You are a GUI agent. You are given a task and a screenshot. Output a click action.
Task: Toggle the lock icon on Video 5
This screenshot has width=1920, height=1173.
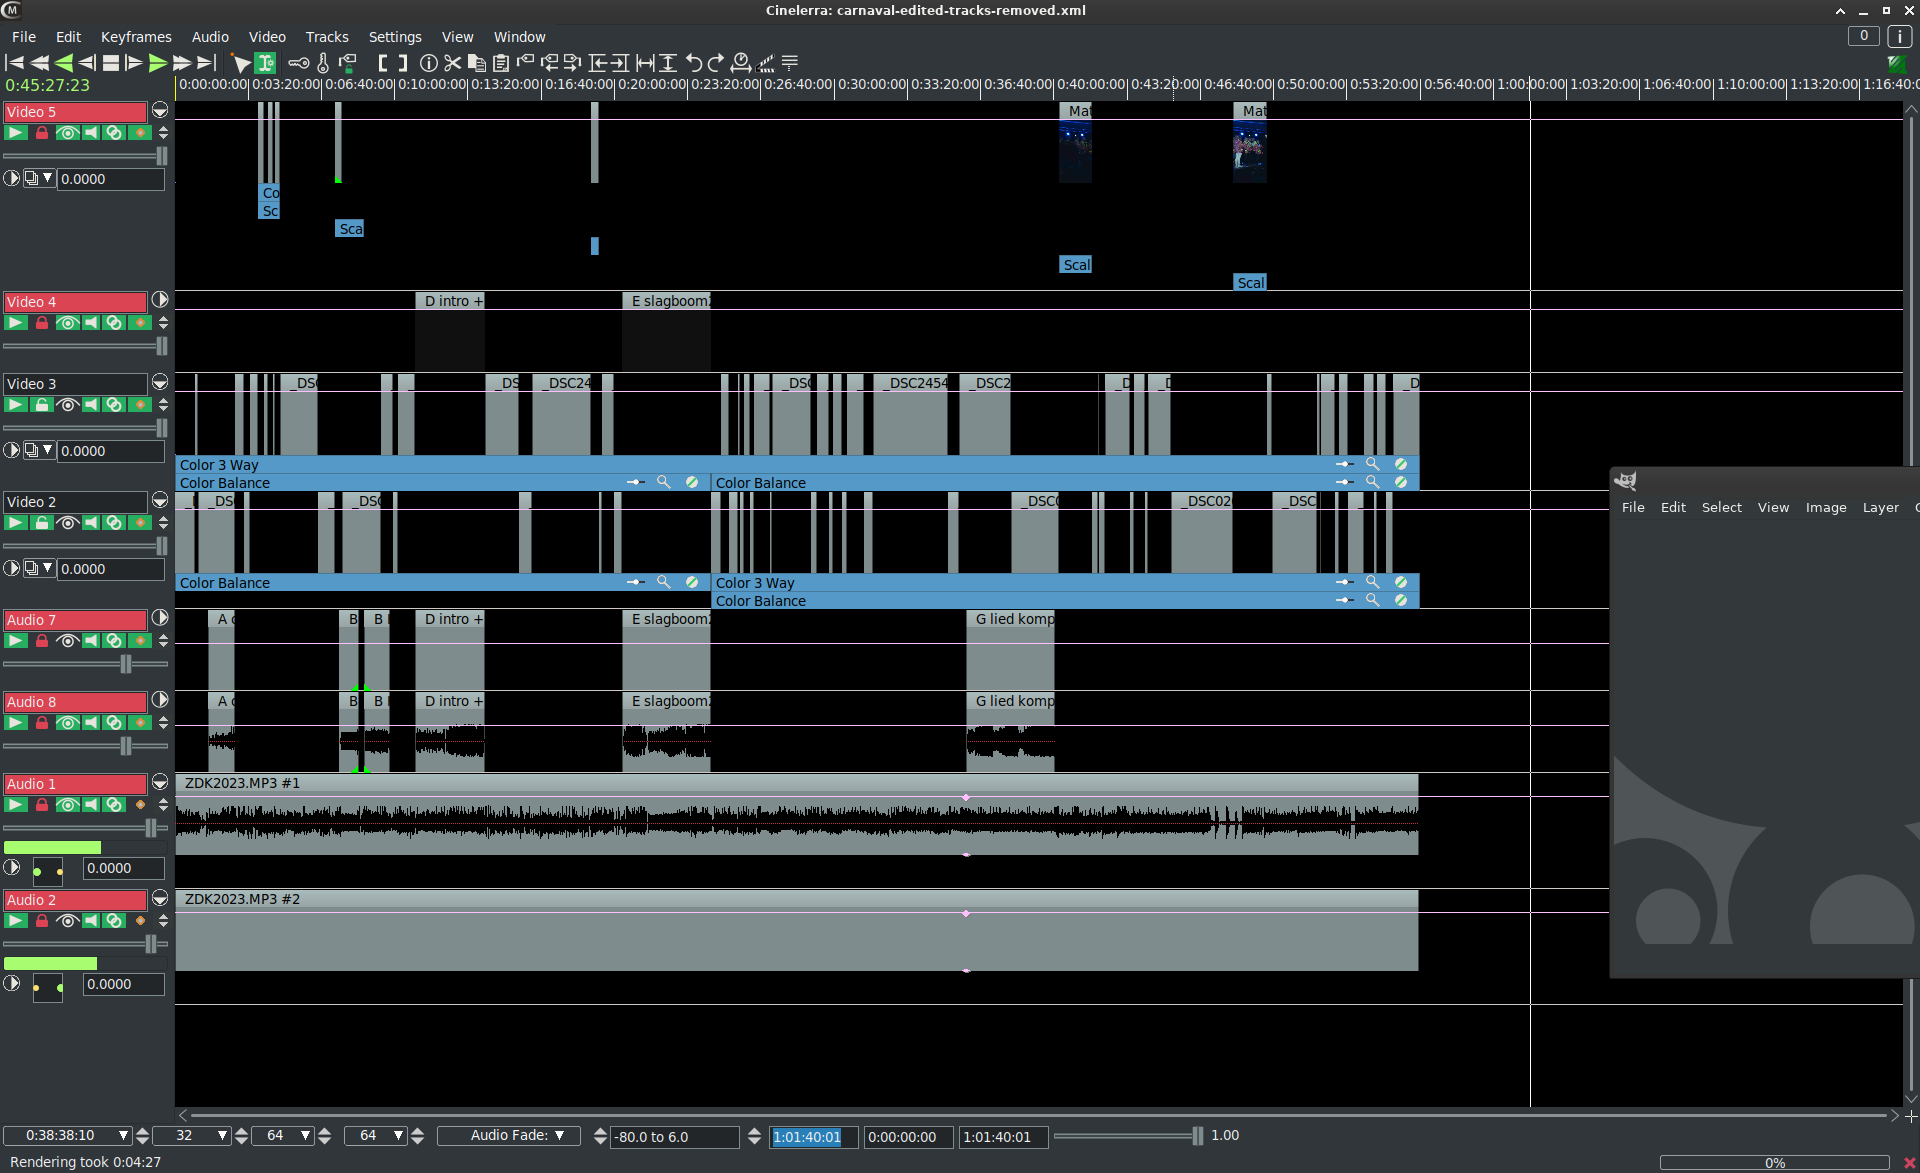tap(42, 133)
